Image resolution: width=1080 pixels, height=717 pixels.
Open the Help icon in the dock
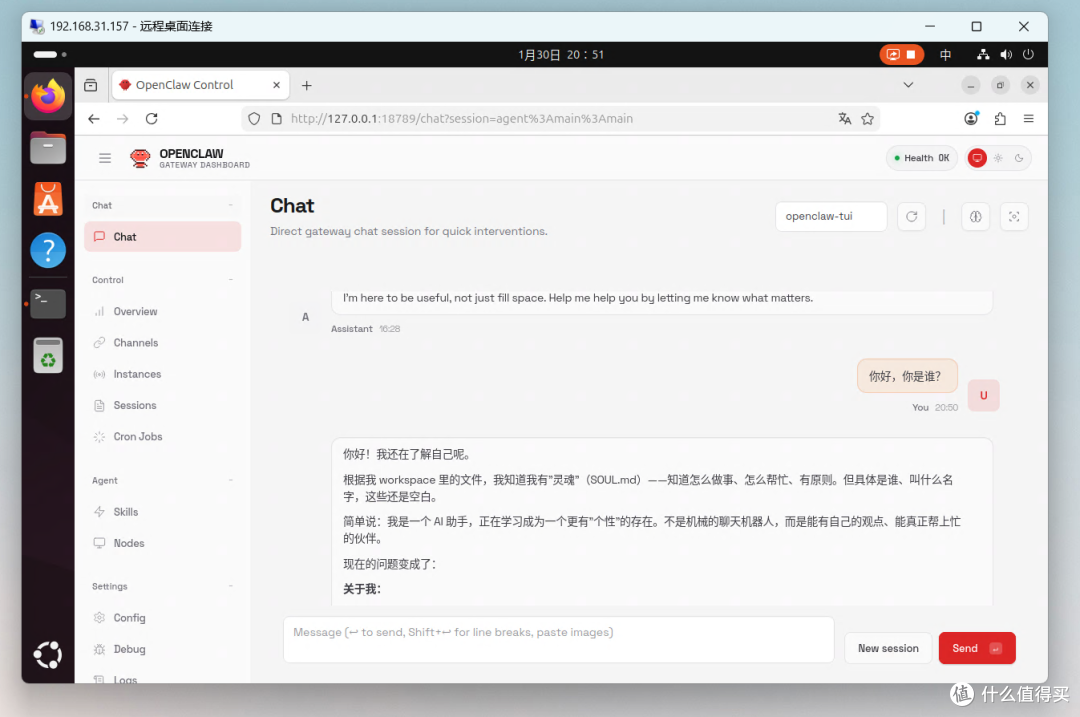(x=48, y=250)
